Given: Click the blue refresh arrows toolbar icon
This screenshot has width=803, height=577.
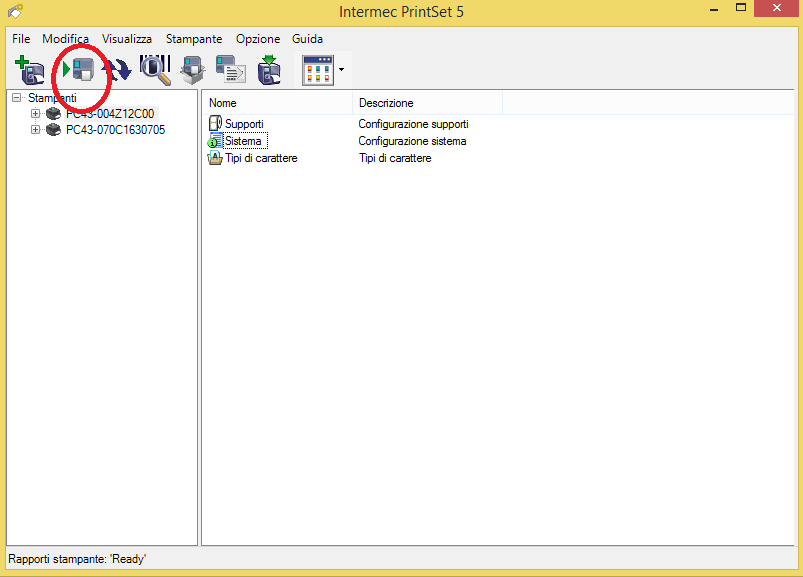Looking at the screenshot, I should point(117,70).
